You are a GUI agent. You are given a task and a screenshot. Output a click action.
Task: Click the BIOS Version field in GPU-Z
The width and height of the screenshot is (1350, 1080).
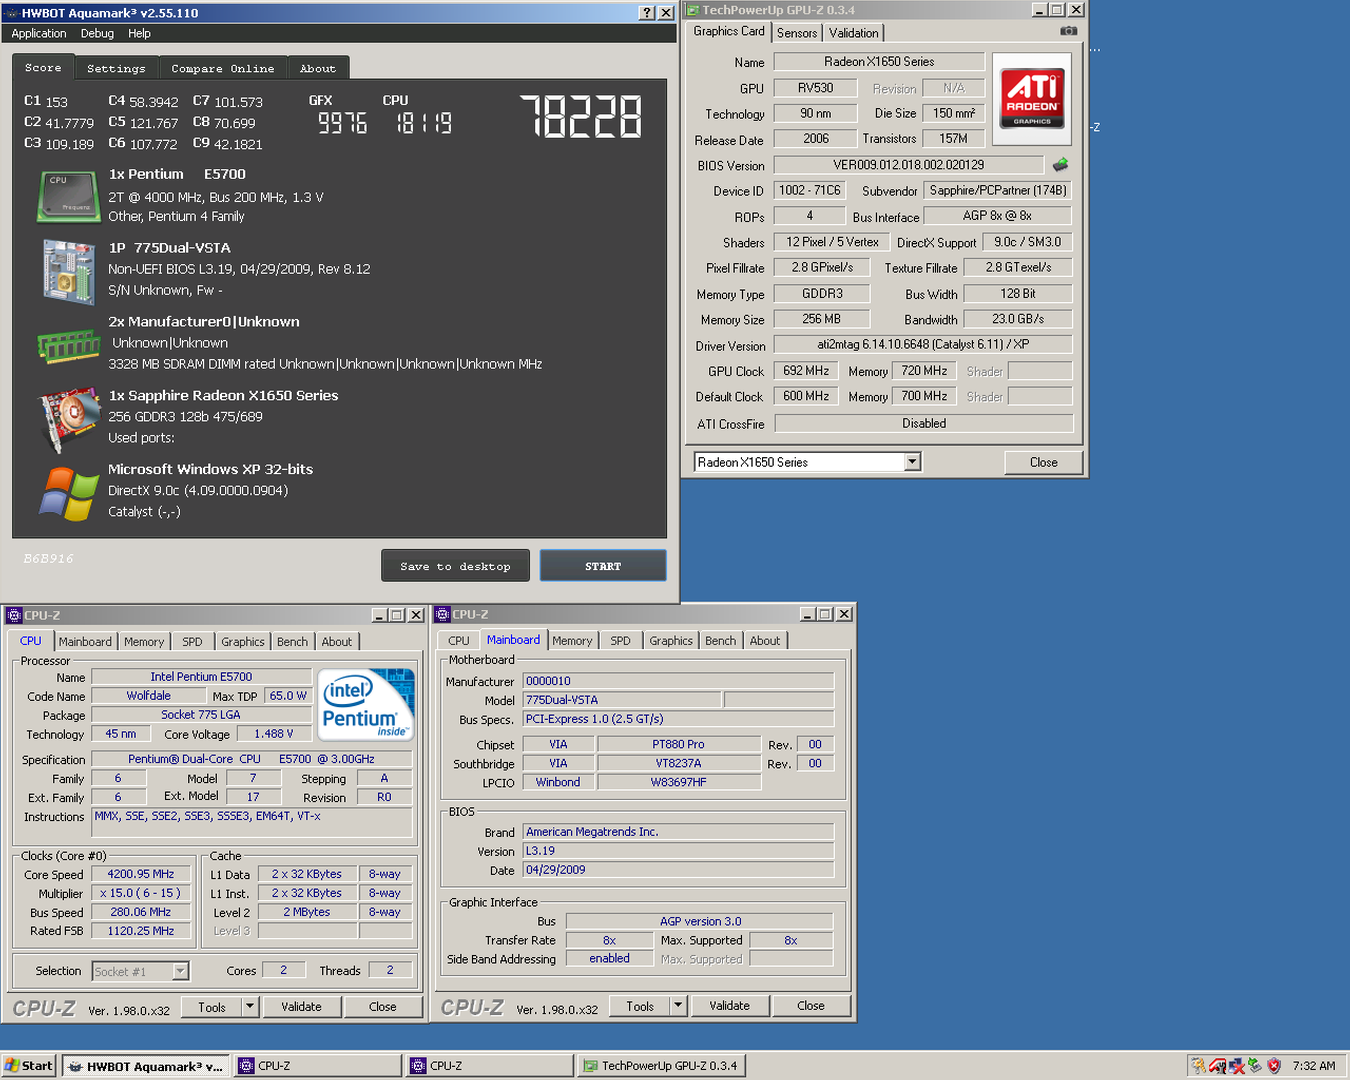click(x=908, y=165)
